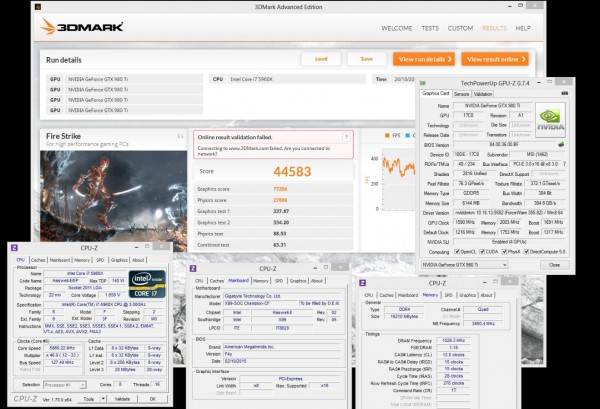Click the purple CPU-Z icon of the CPU tab window
Image resolution: width=600 pixels, height=409 pixels.
(14, 248)
